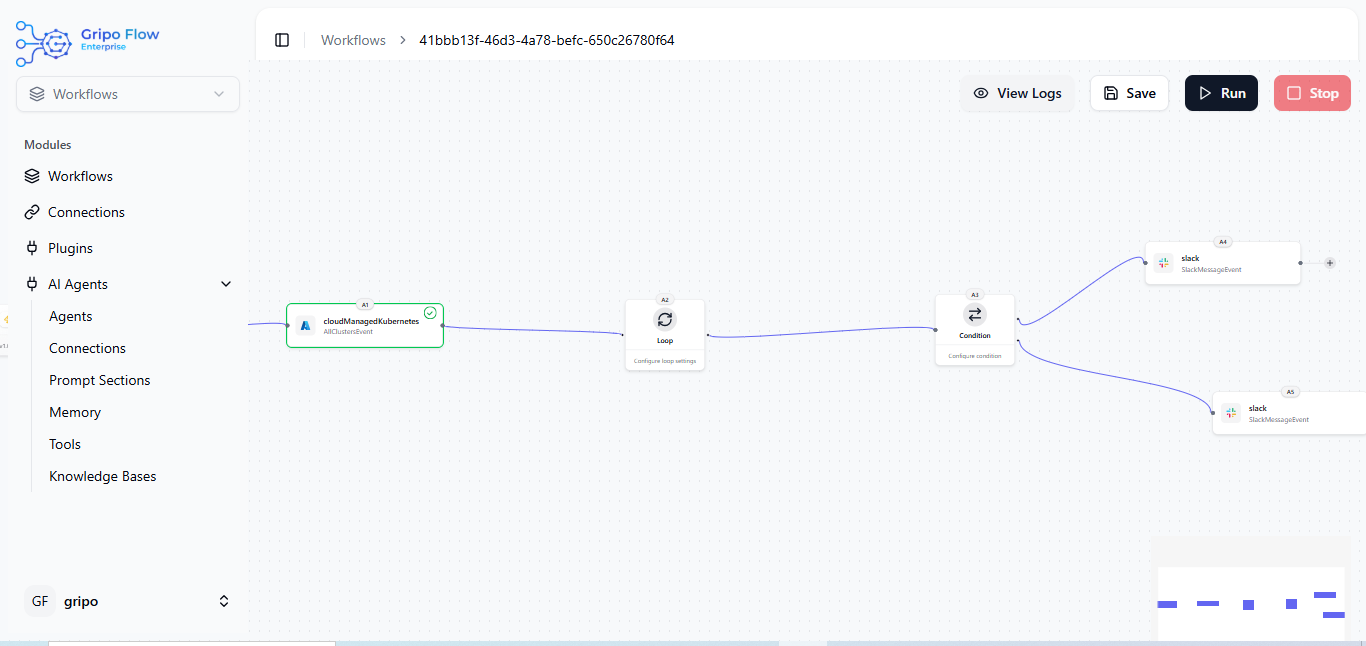
Task: Collapse the AI Agents section chevron
Action: 225,284
